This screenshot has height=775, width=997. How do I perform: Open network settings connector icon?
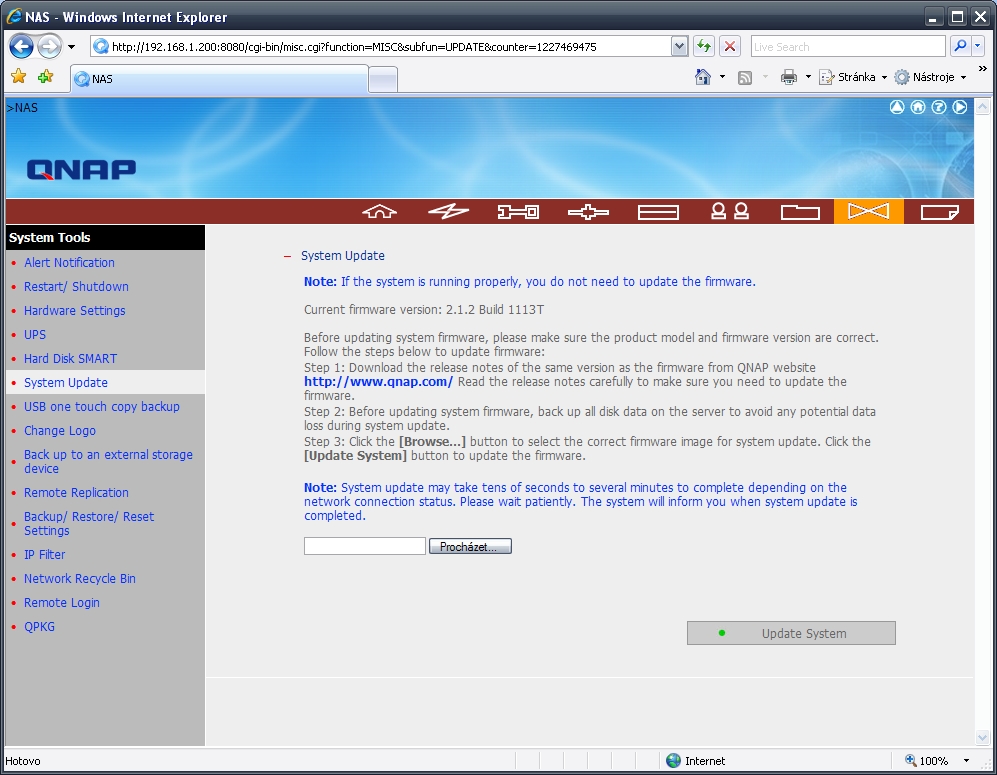pos(588,212)
